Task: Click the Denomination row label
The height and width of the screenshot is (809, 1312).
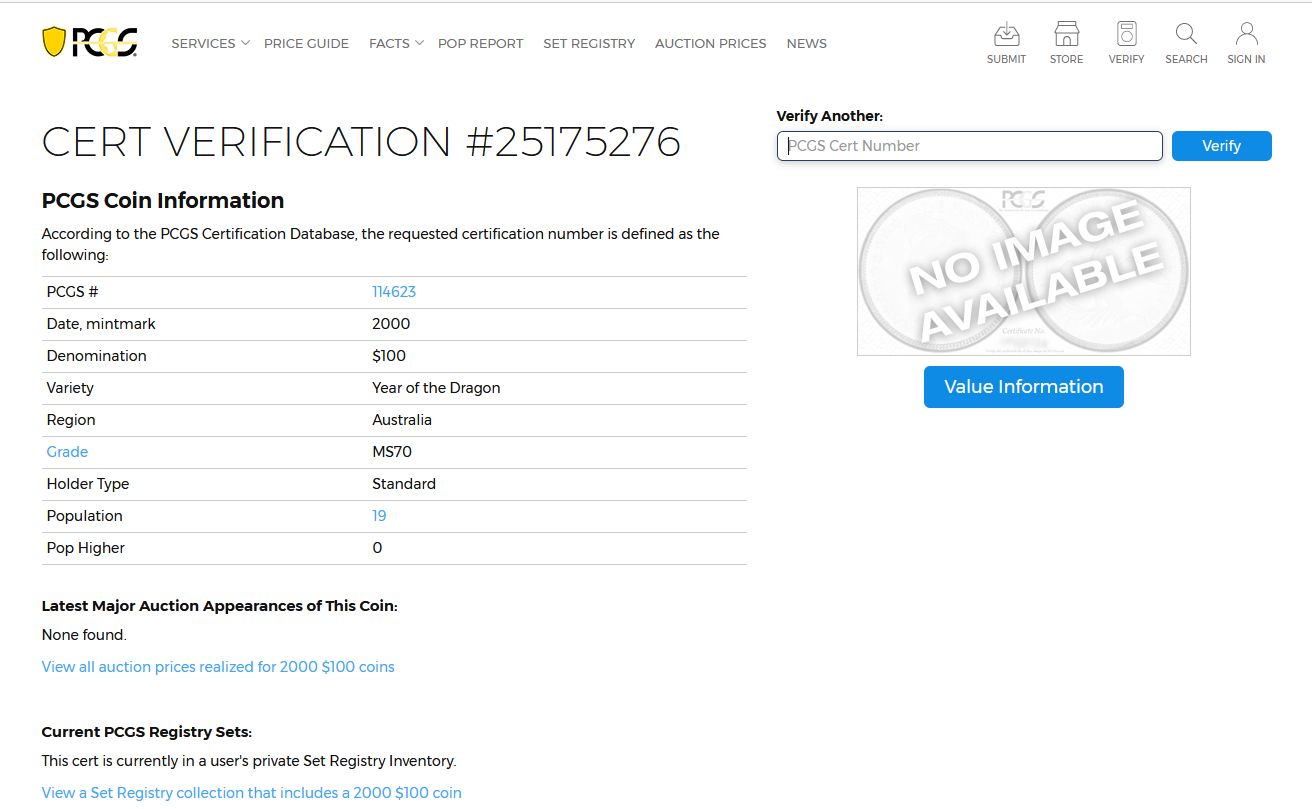Action: 96,356
